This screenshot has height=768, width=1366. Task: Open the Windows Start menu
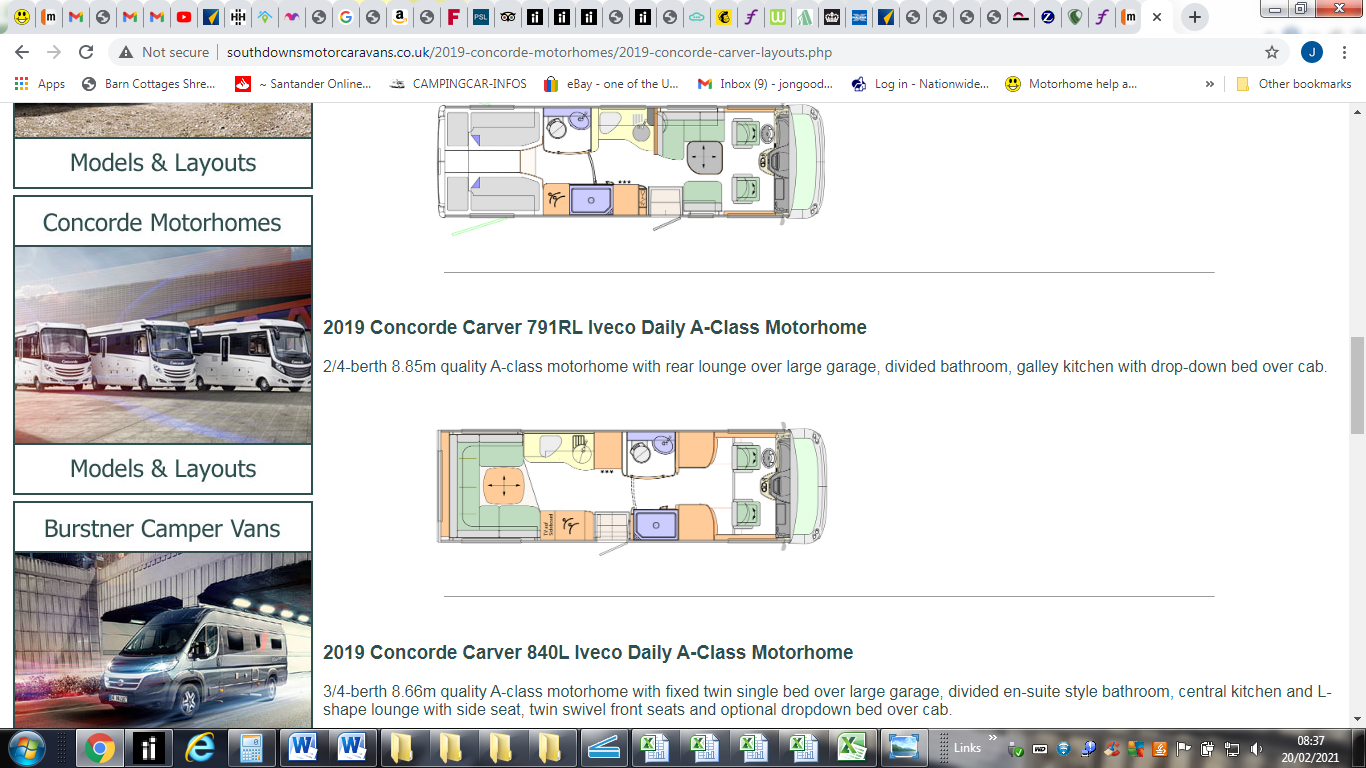point(24,748)
